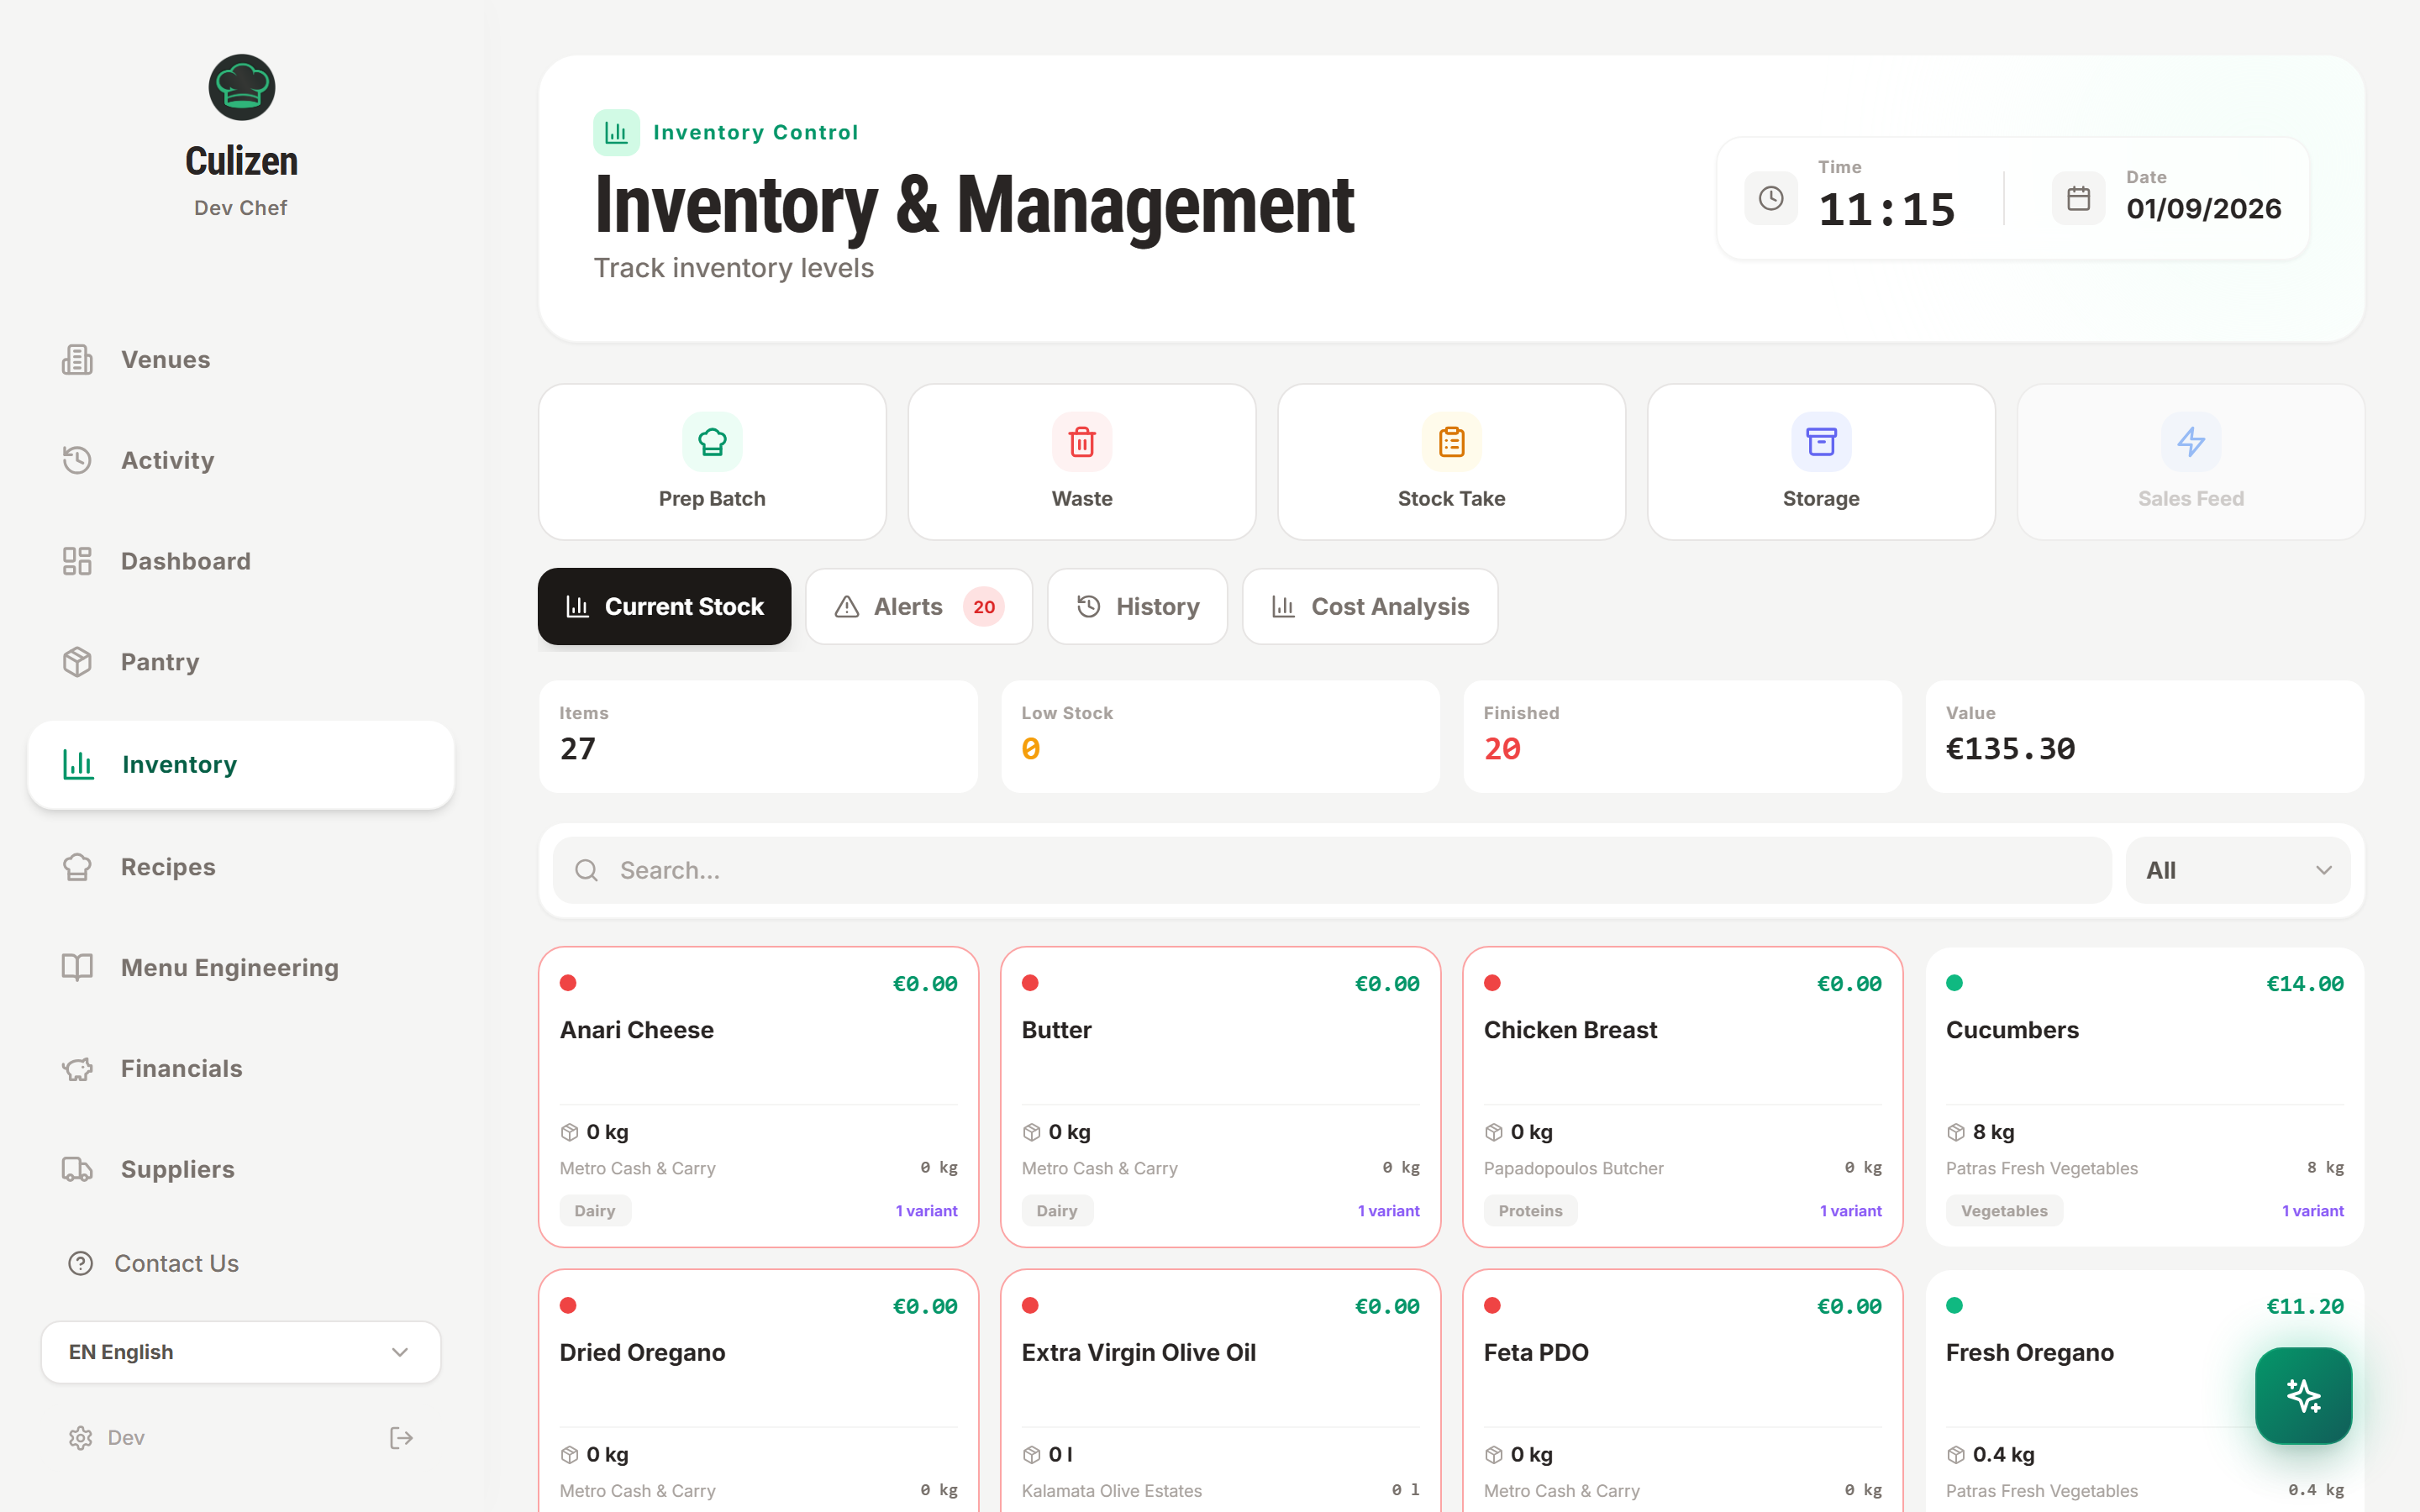The image size is (2420, 1512).
Task: Open the AI sparkle assistant button
Action: pyautogui.click(x=2303, y=1395)
